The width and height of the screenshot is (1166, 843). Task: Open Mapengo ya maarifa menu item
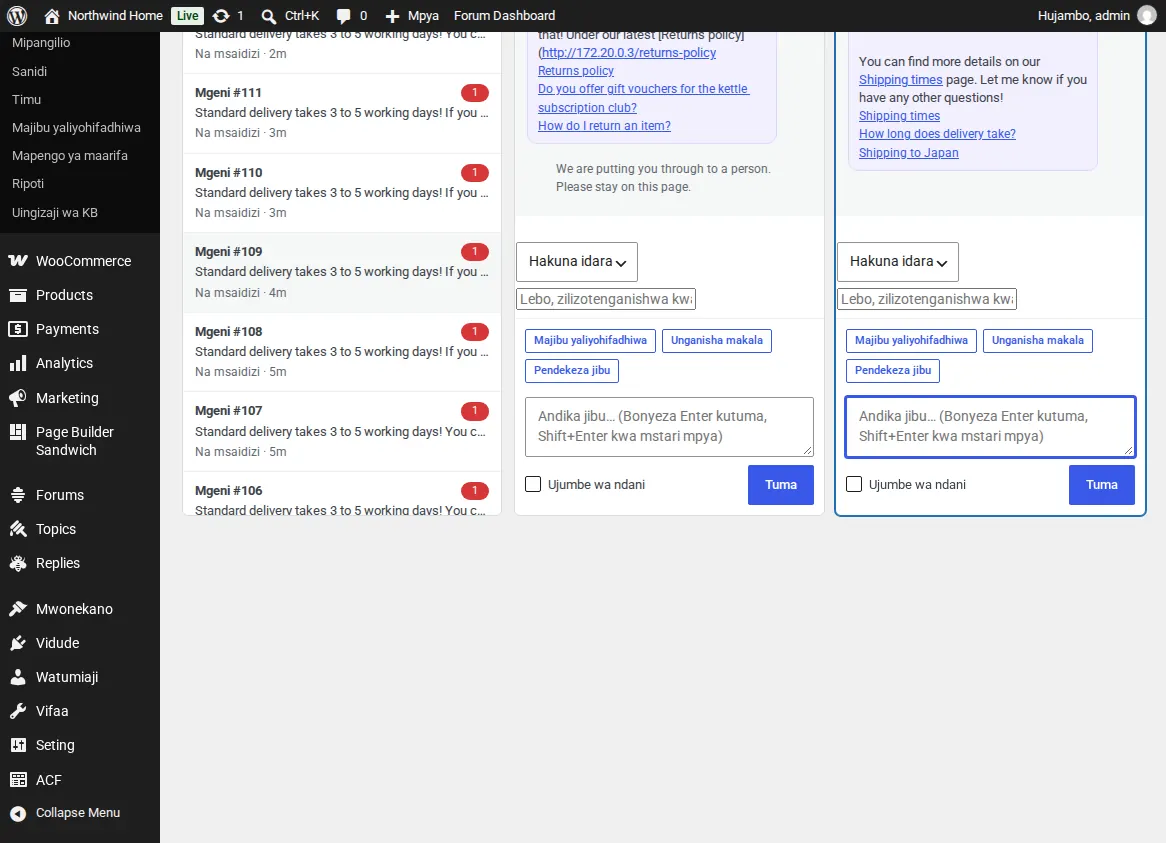70,156
